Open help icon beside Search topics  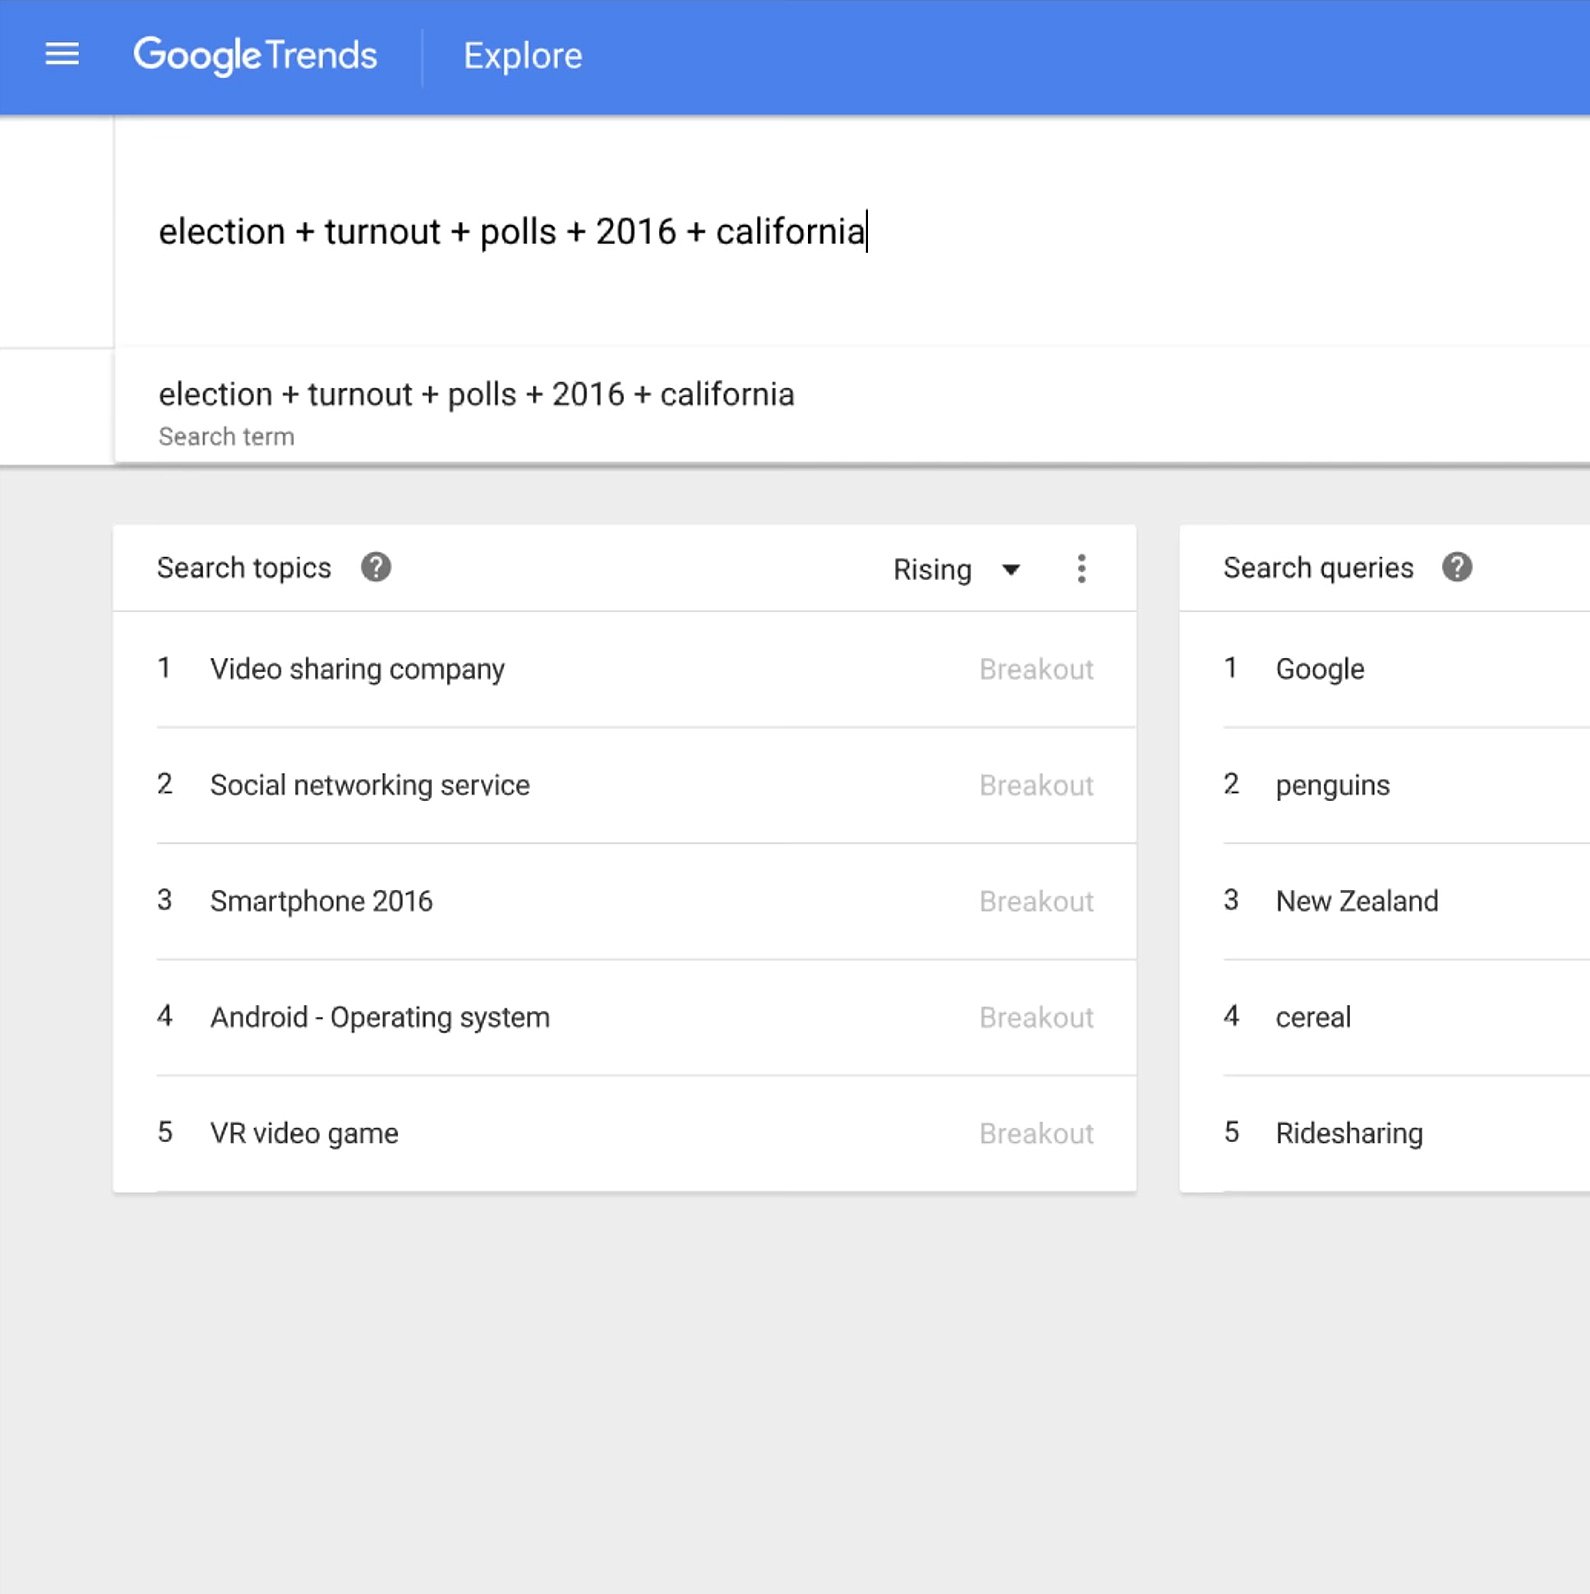[376, 567]
